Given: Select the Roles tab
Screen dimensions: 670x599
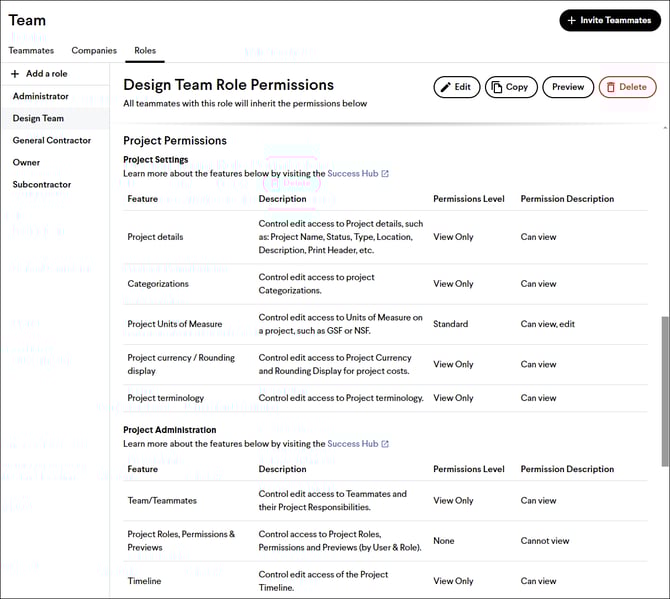Looking at the screenshot, I should click(x=145, y=51).
